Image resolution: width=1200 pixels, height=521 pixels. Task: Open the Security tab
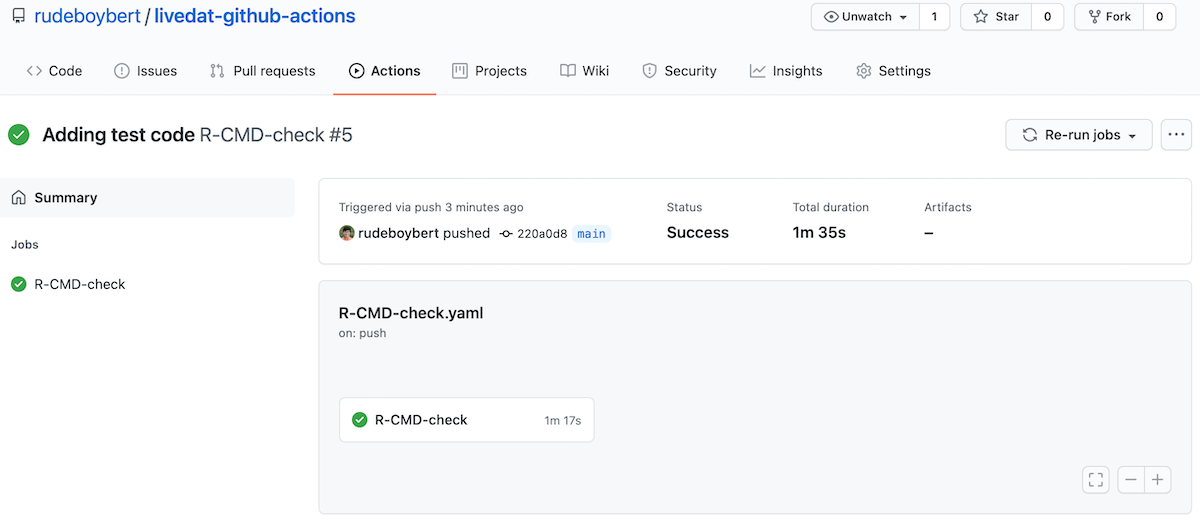679,71
